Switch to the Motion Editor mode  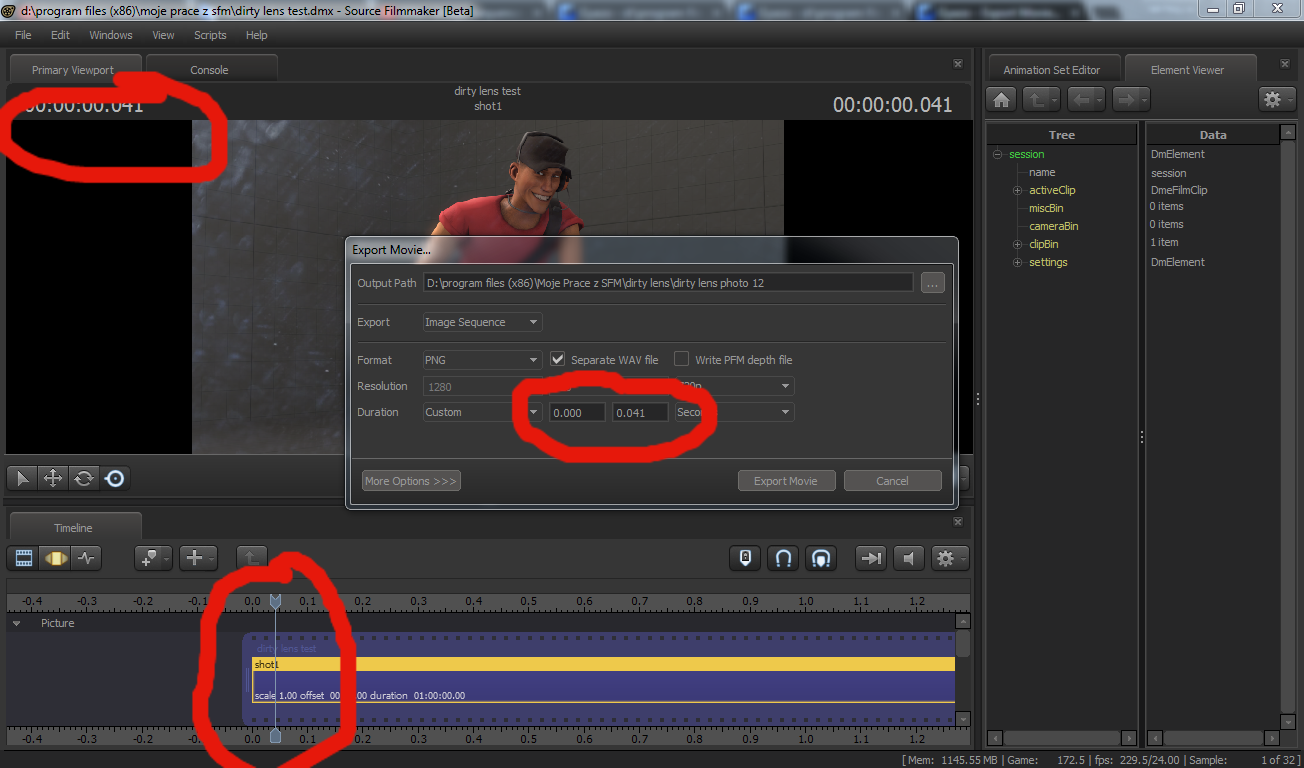[x=55, y=558]
